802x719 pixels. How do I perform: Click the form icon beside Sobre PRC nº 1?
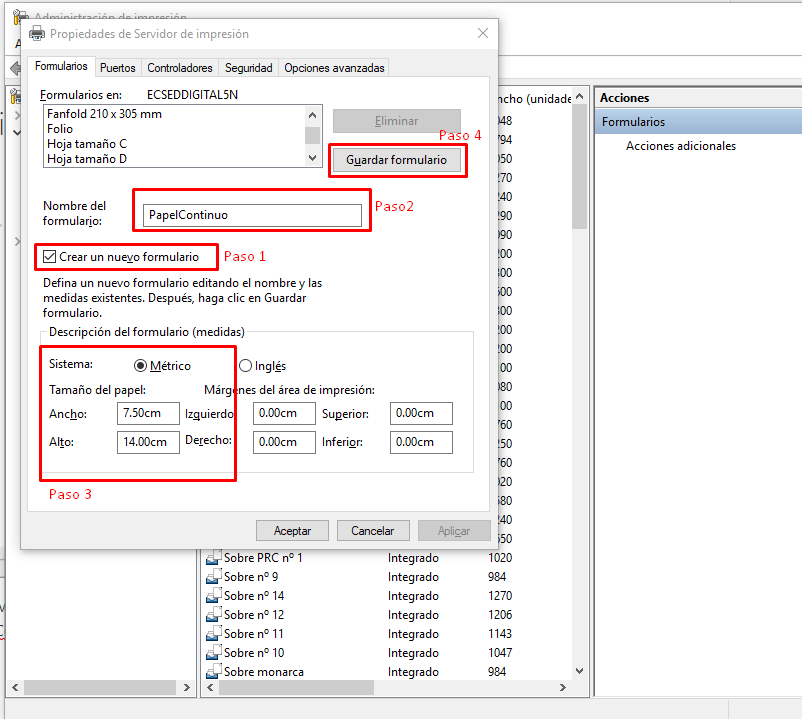(x=213, y=558)
